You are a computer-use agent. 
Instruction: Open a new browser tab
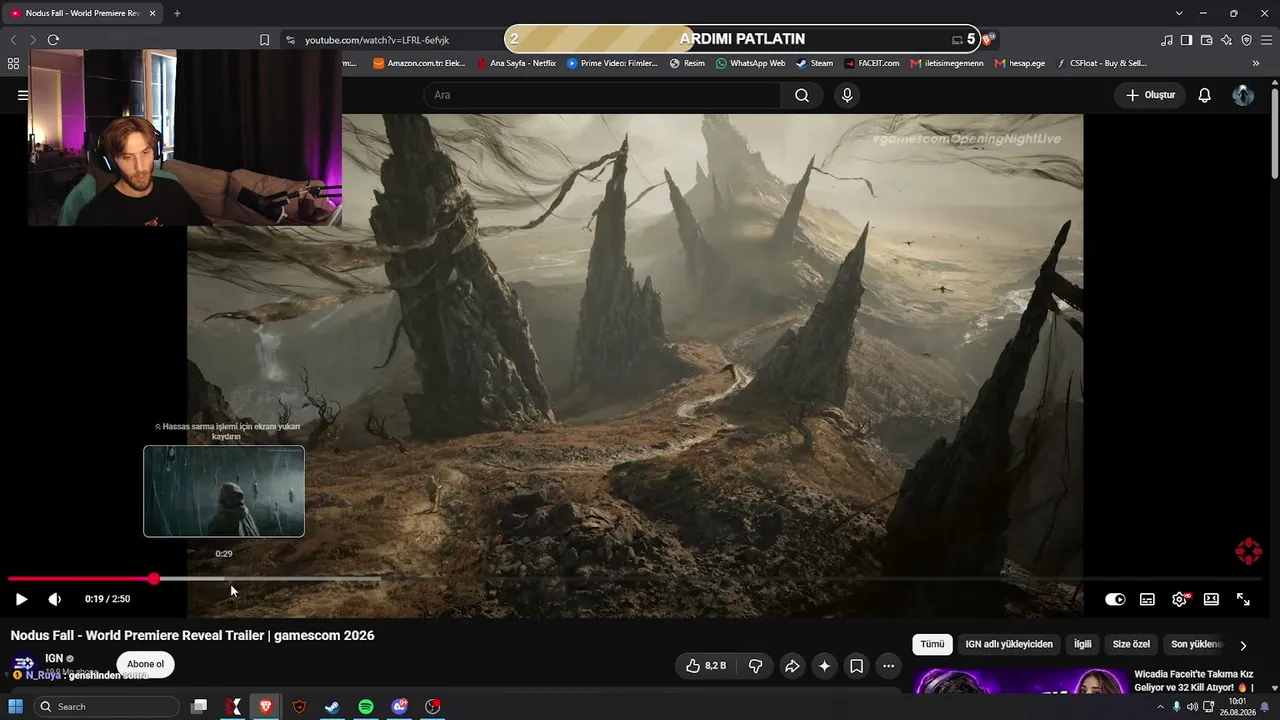177,13
